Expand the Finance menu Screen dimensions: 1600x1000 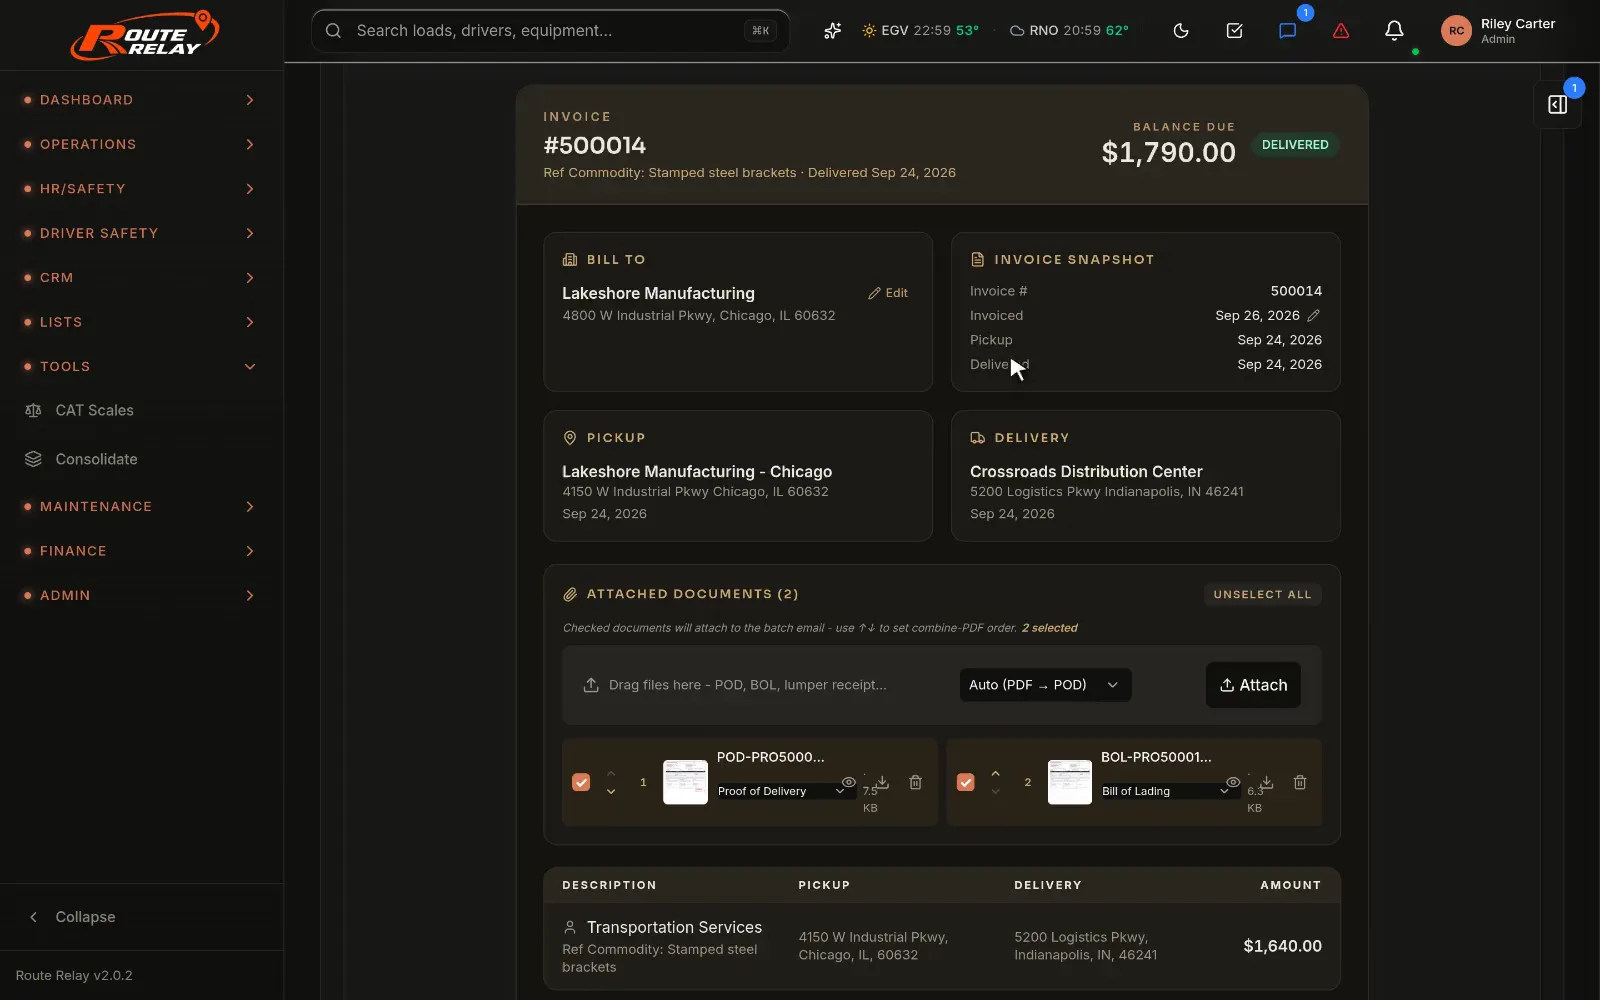point(140,551)
